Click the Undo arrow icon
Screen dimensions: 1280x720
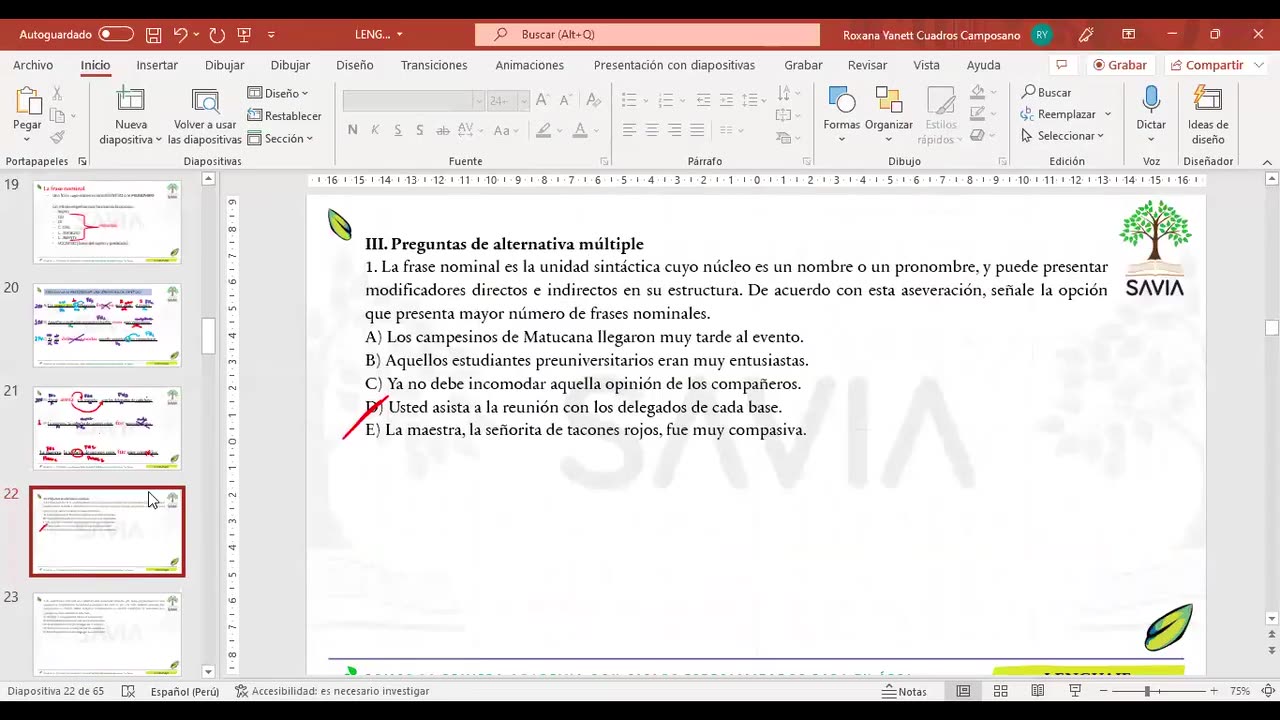click(180, 34)
